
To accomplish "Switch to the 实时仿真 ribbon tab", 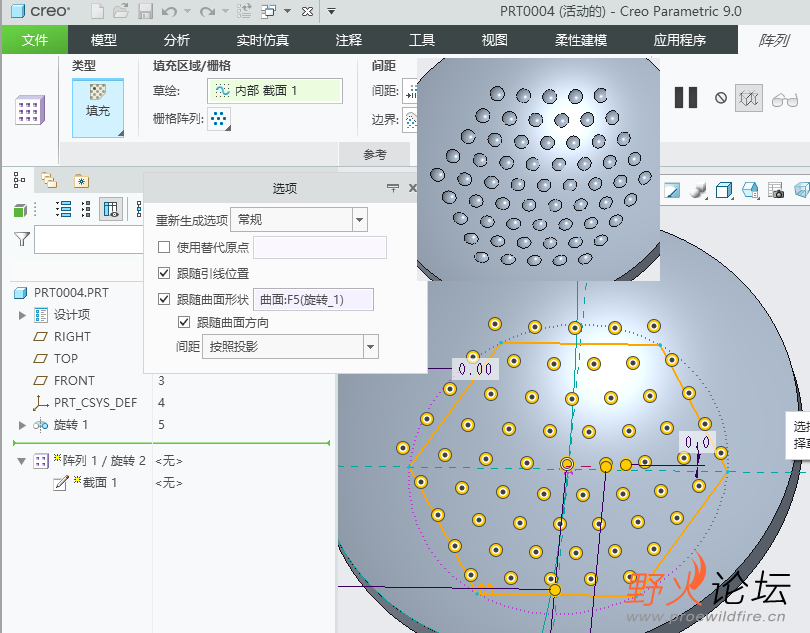I will [262, 40].
